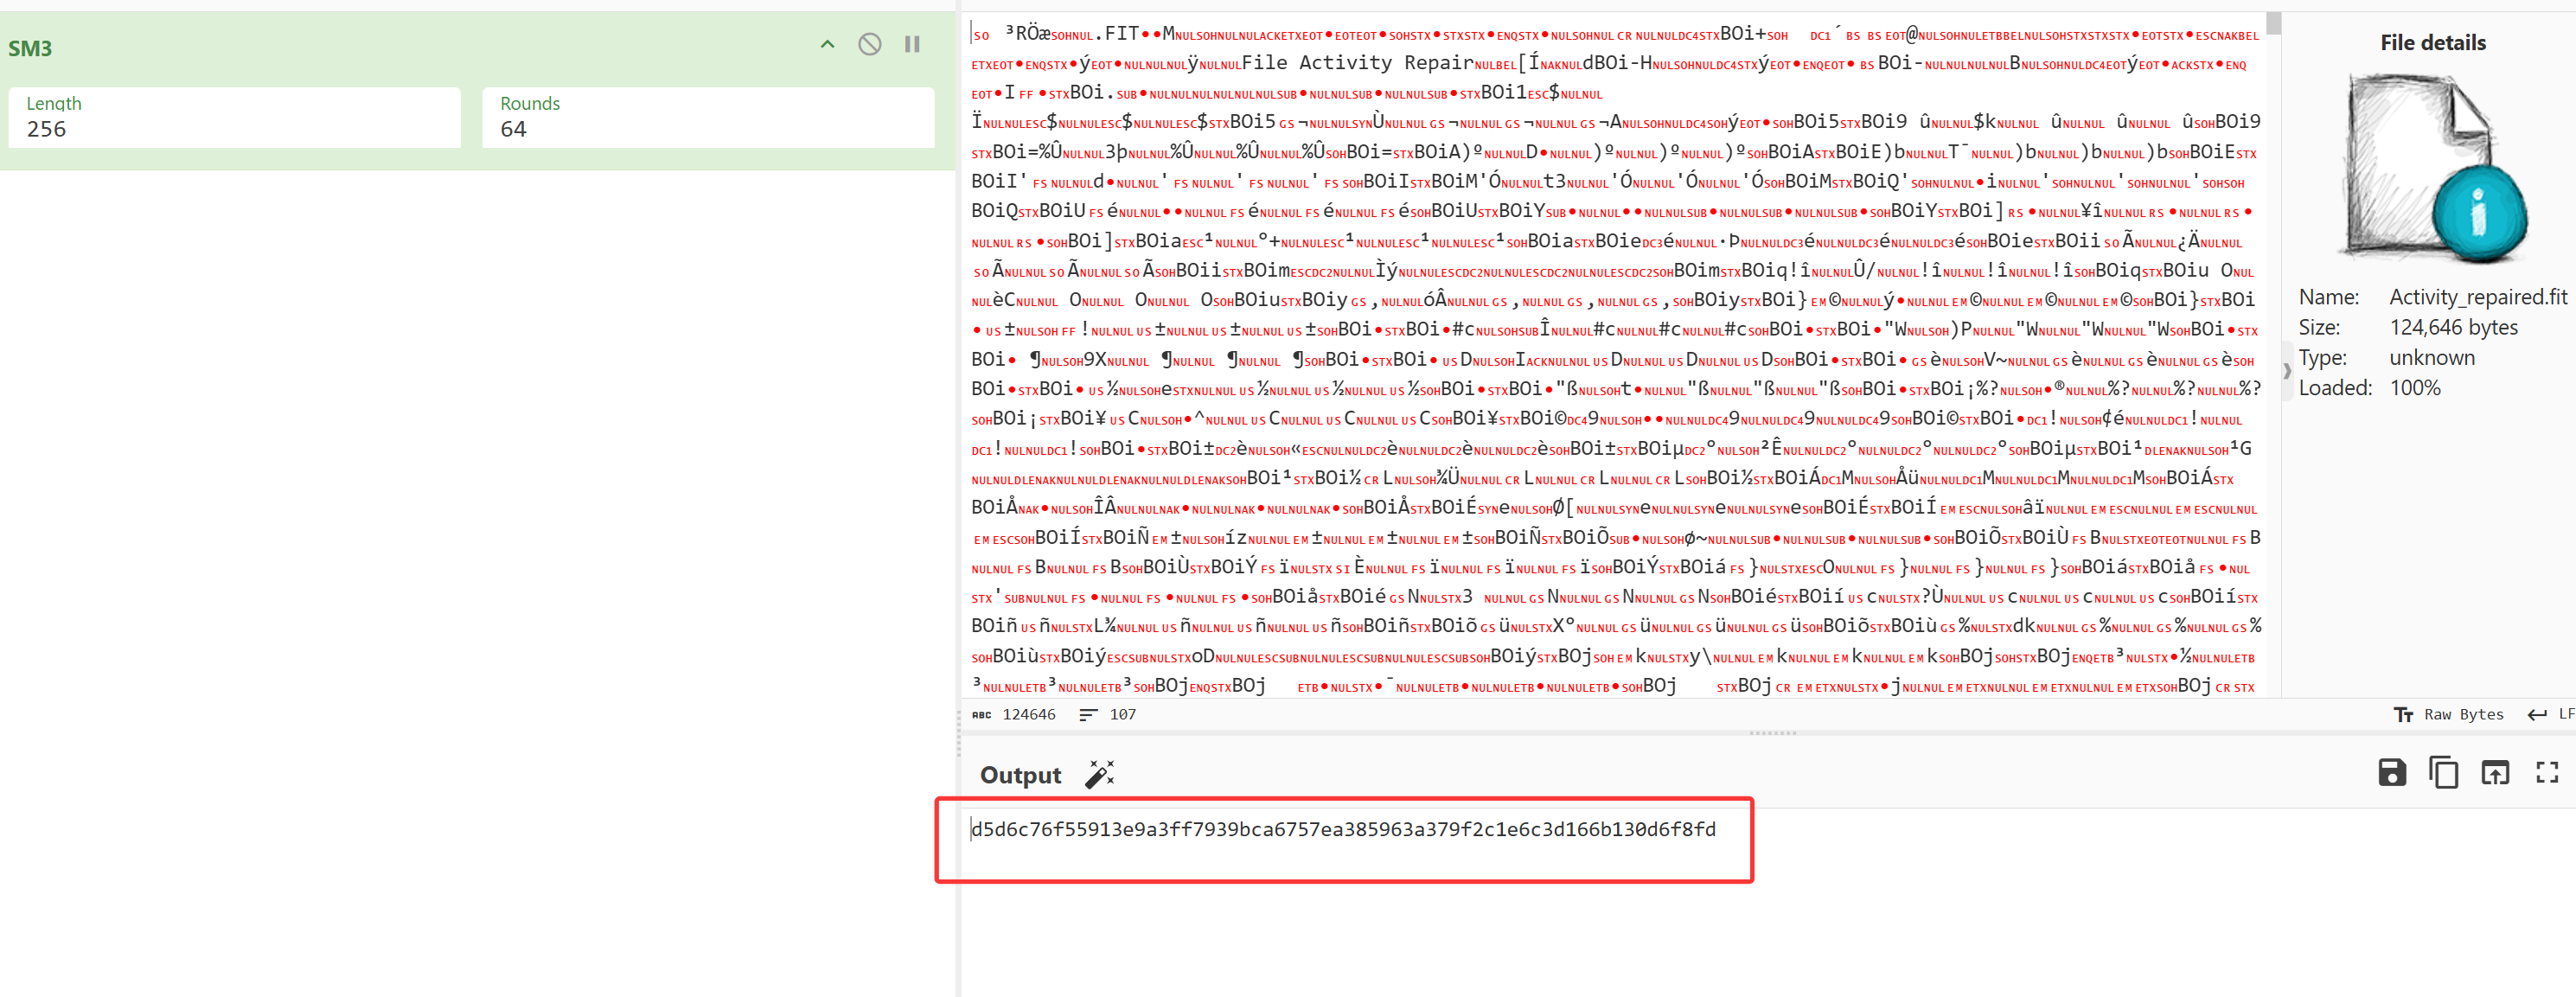The image size is (2576, 997).
Task: Collapse the SM3 operation arguments
Action: (x=827, y=44)
